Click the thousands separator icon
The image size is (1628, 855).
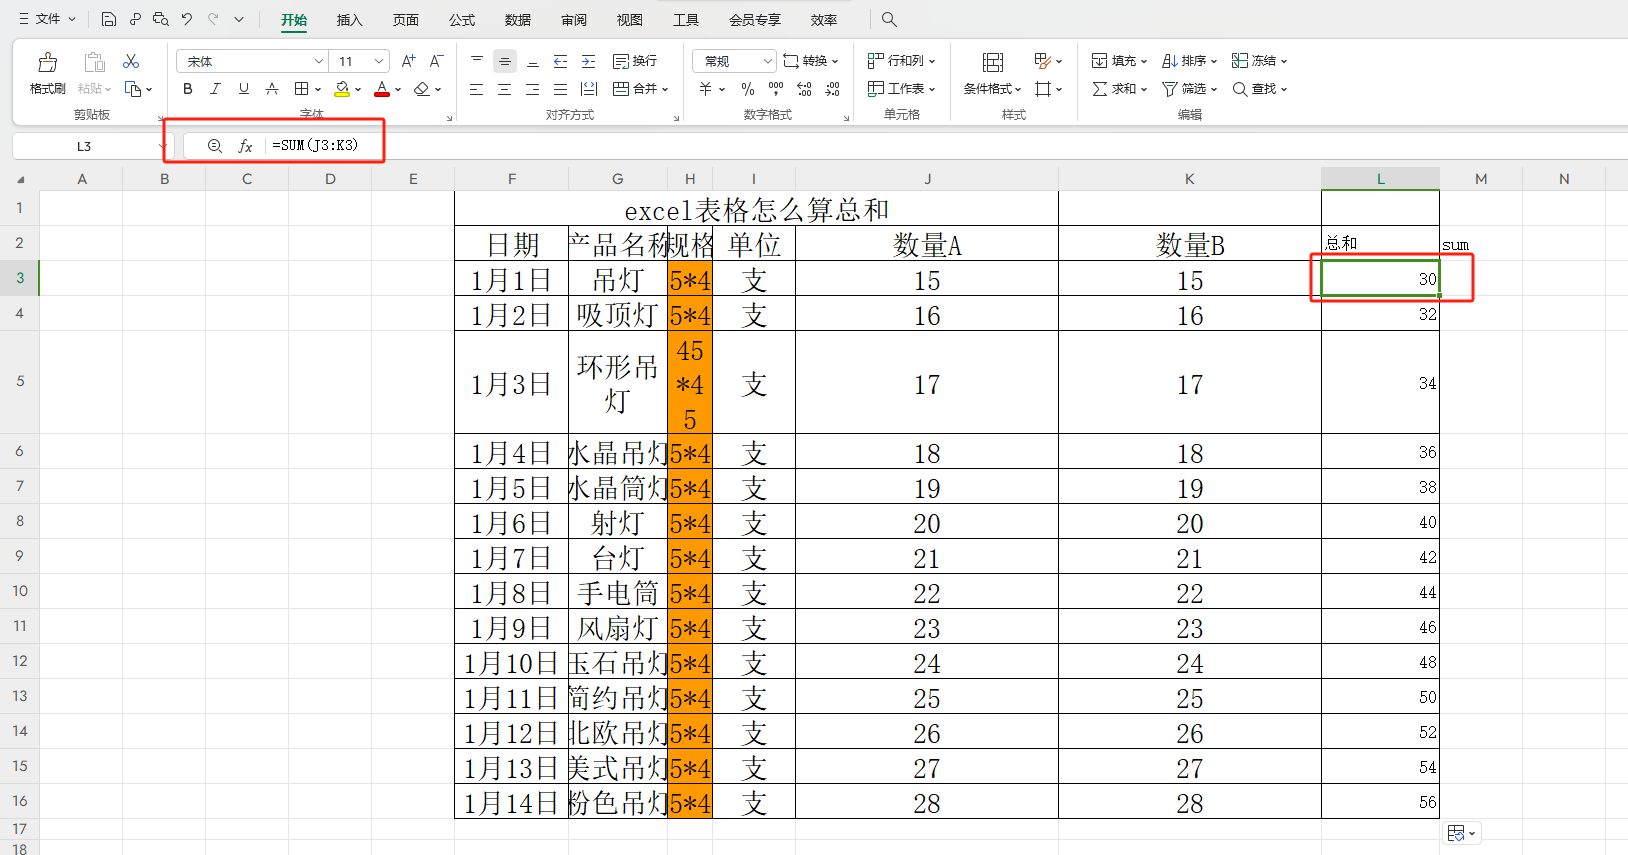776,89
